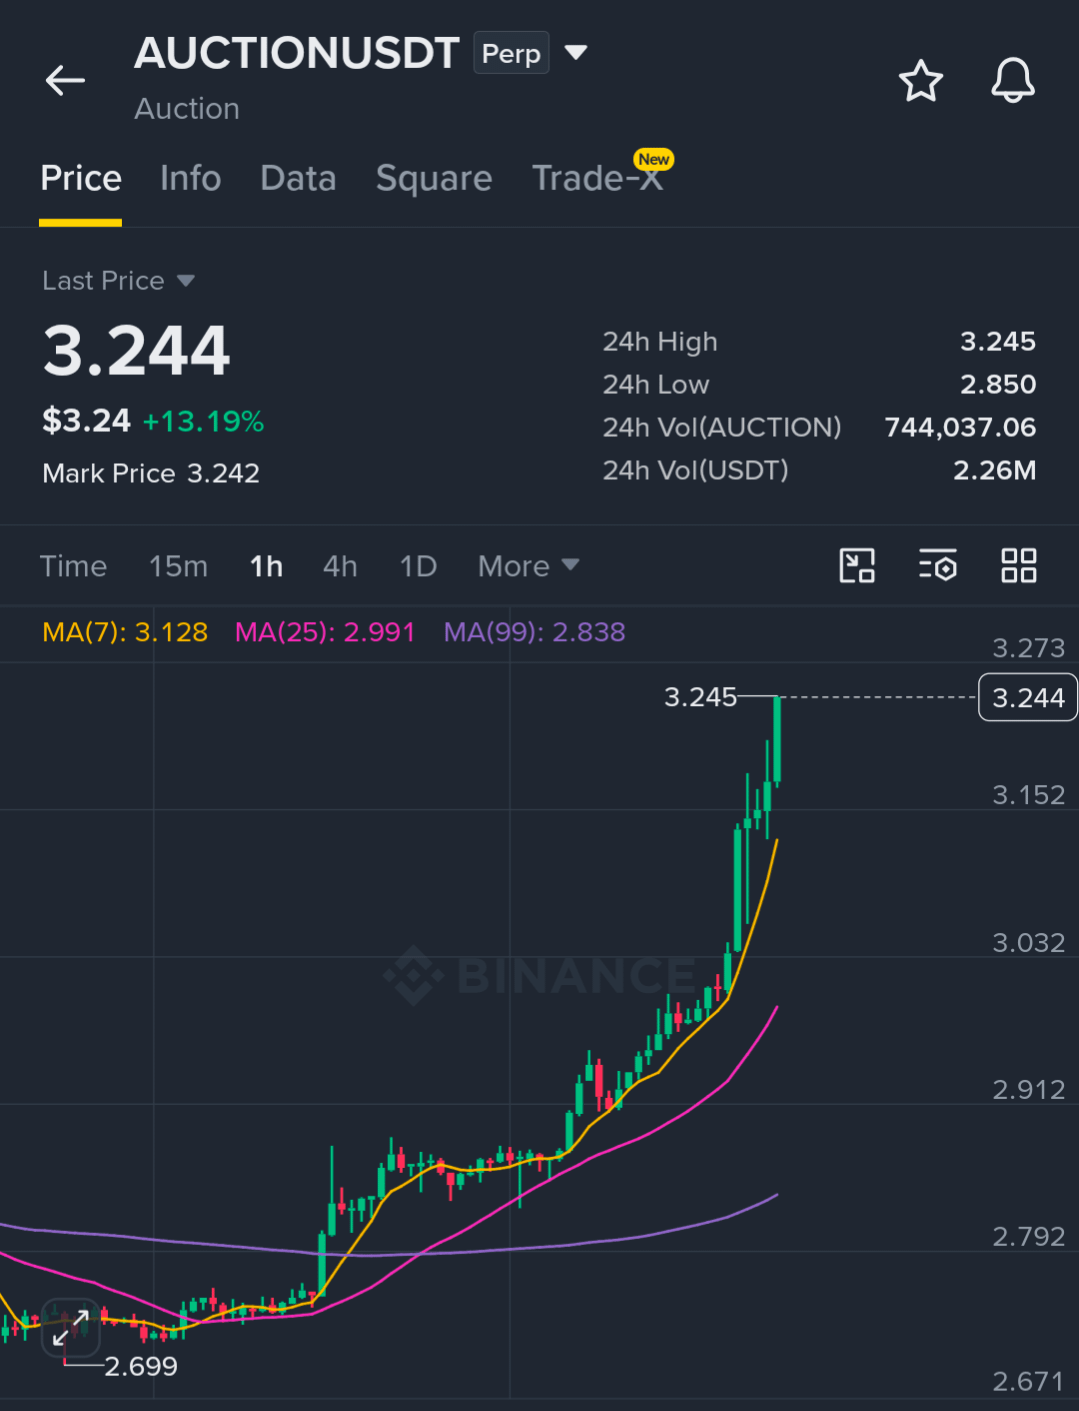Select the 15m timeframe
The height and width of the screenshot is (1411, 1079).
pyautogui.click(x=178, y=566)
